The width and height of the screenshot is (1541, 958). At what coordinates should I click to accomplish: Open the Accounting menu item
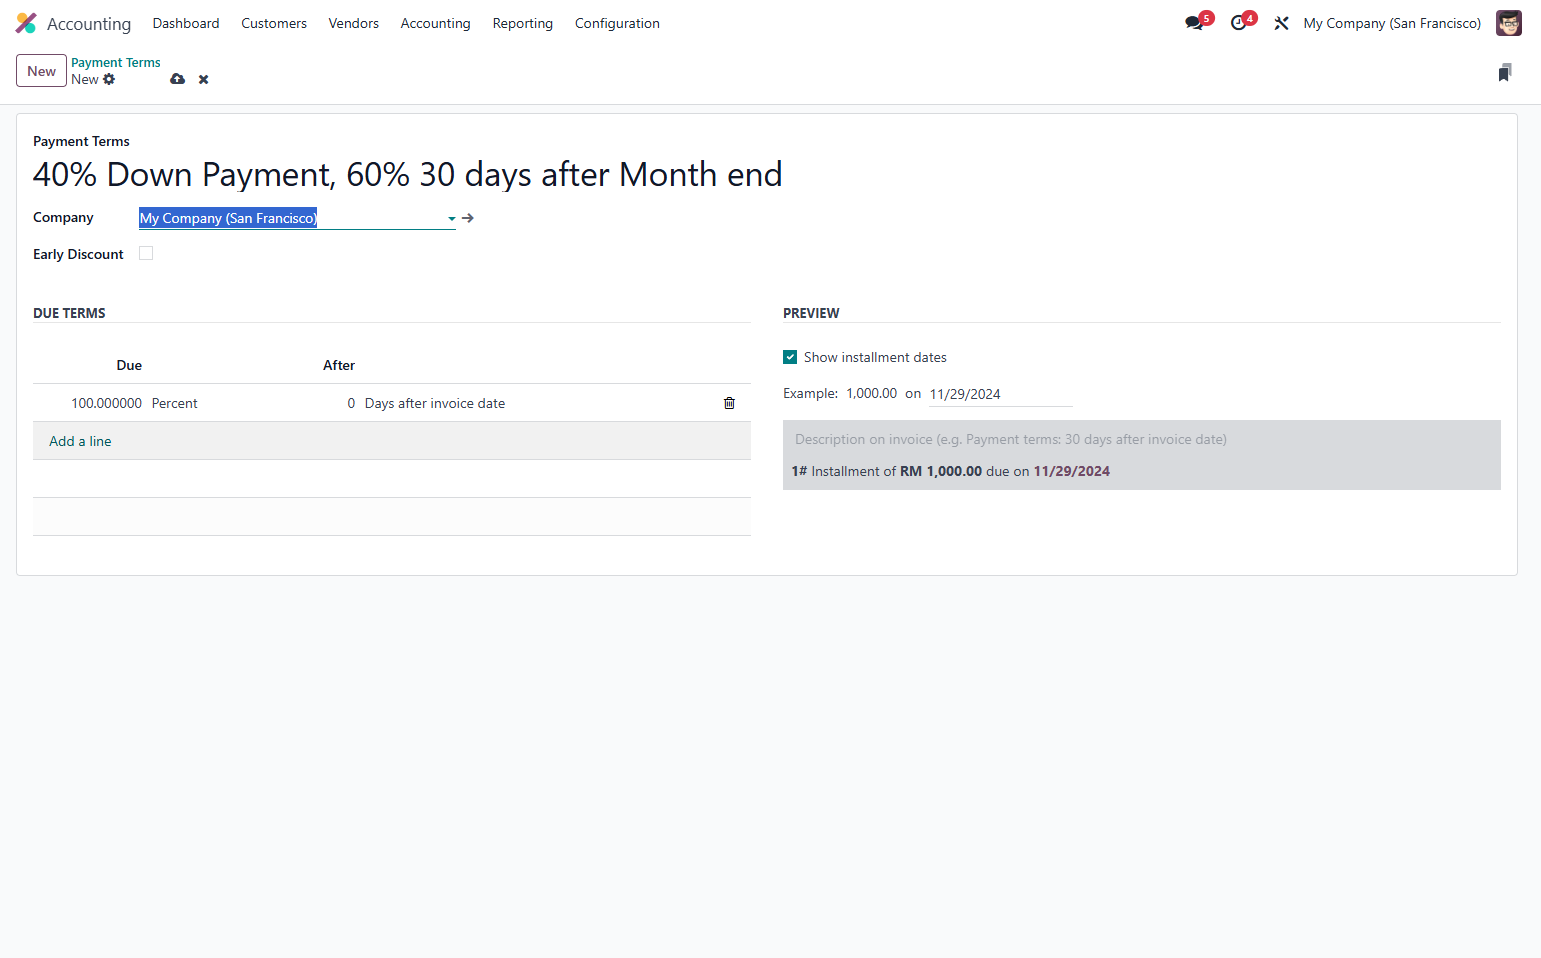tap(435, 23)
